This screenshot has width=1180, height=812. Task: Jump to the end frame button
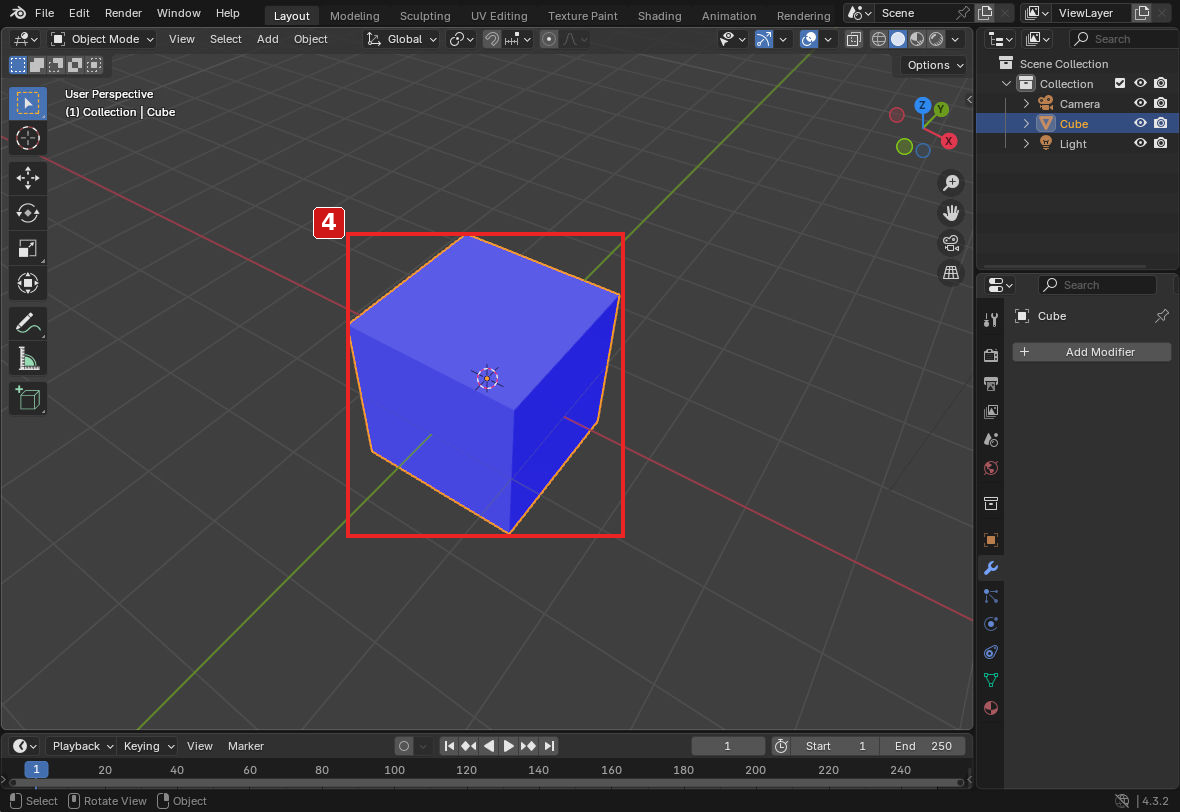point(549,746)
